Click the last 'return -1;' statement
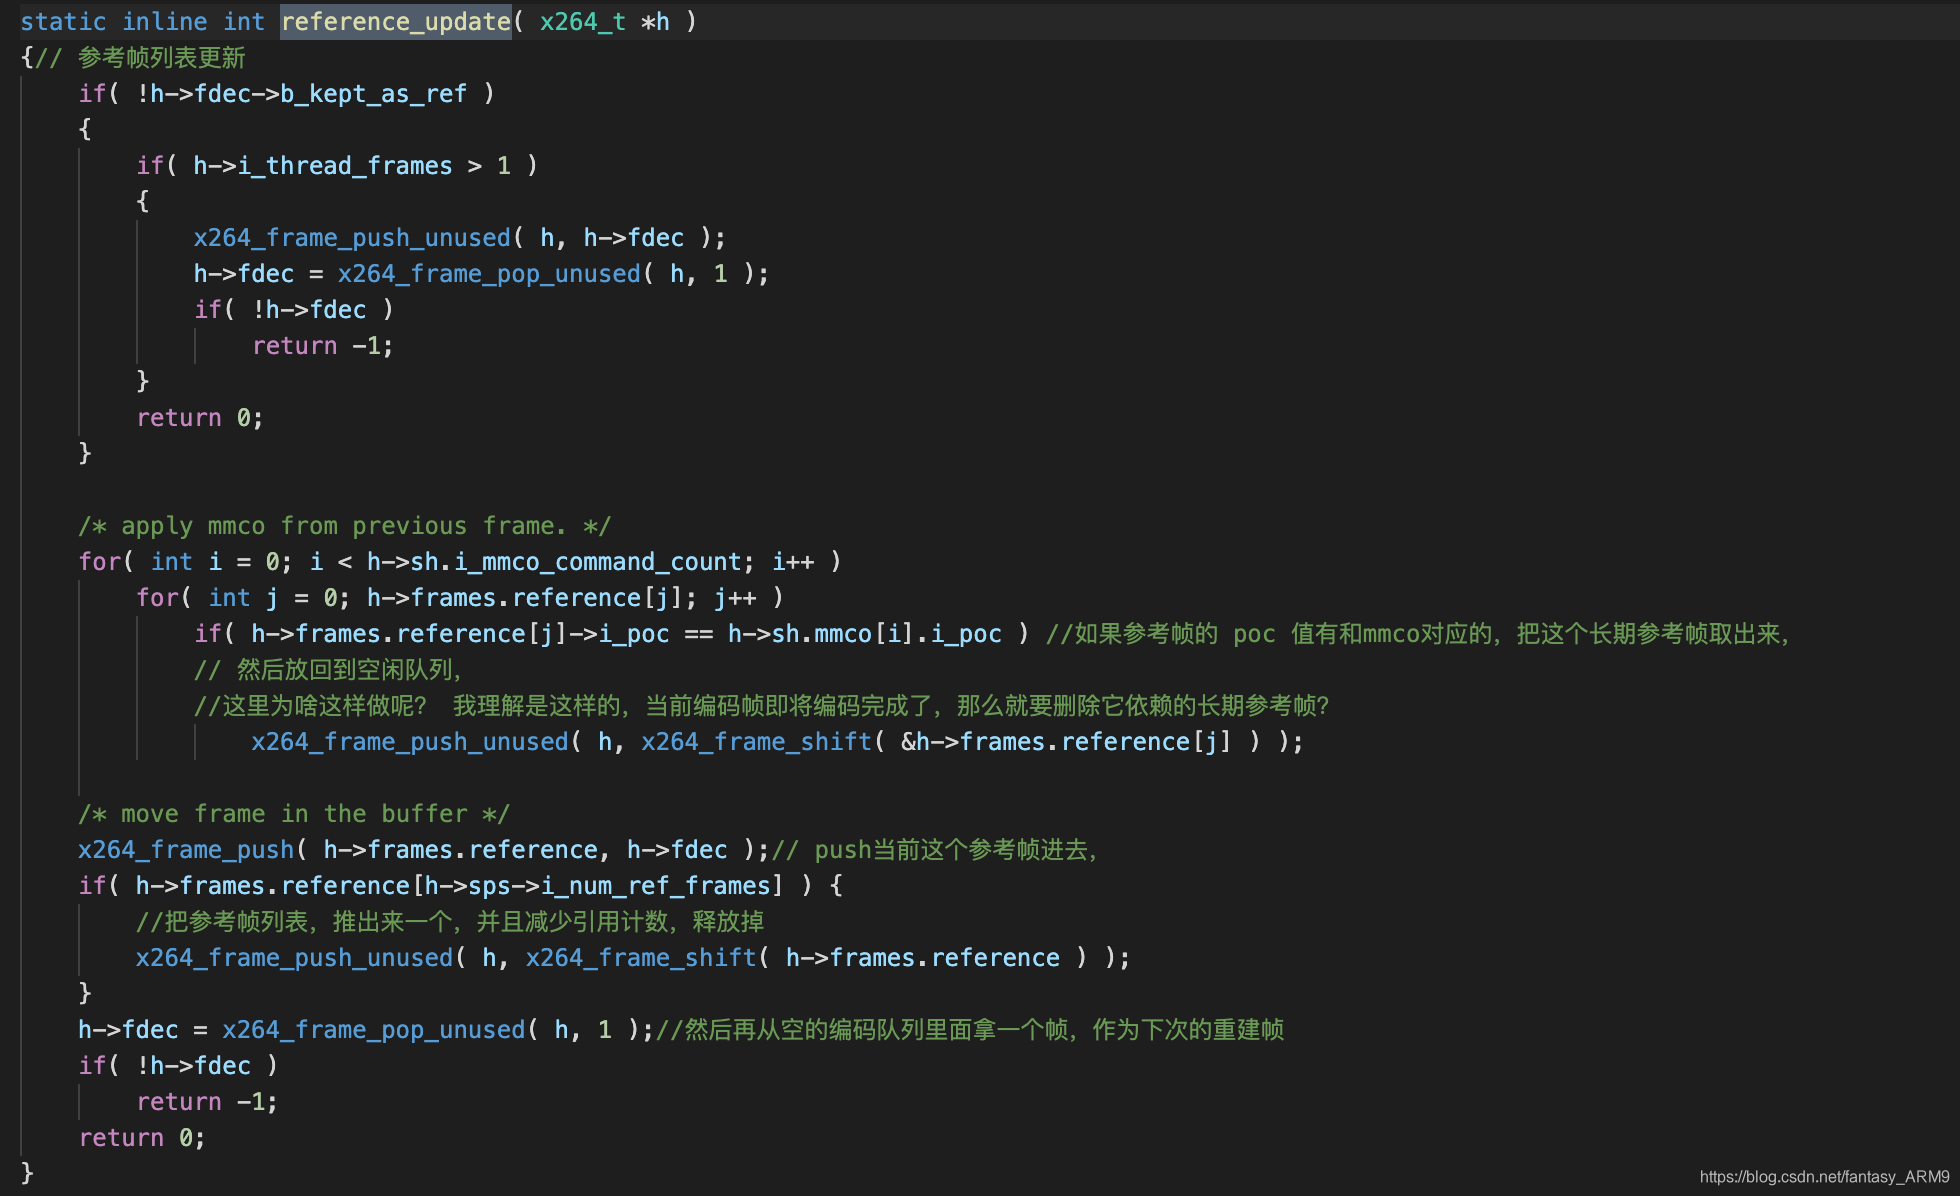Viewport: 1960px width, 1196px height. pos(207,1101)
